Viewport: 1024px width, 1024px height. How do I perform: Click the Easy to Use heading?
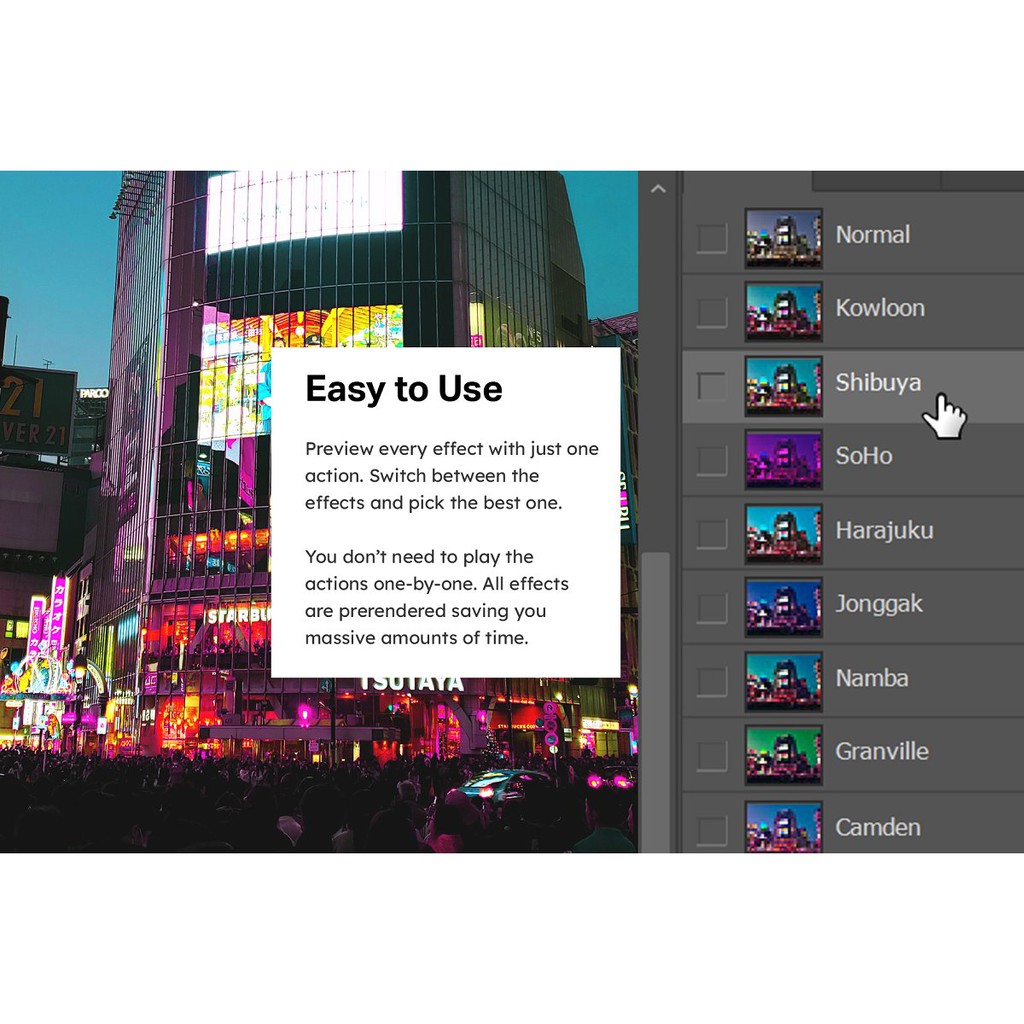click(x=403, y=389)
